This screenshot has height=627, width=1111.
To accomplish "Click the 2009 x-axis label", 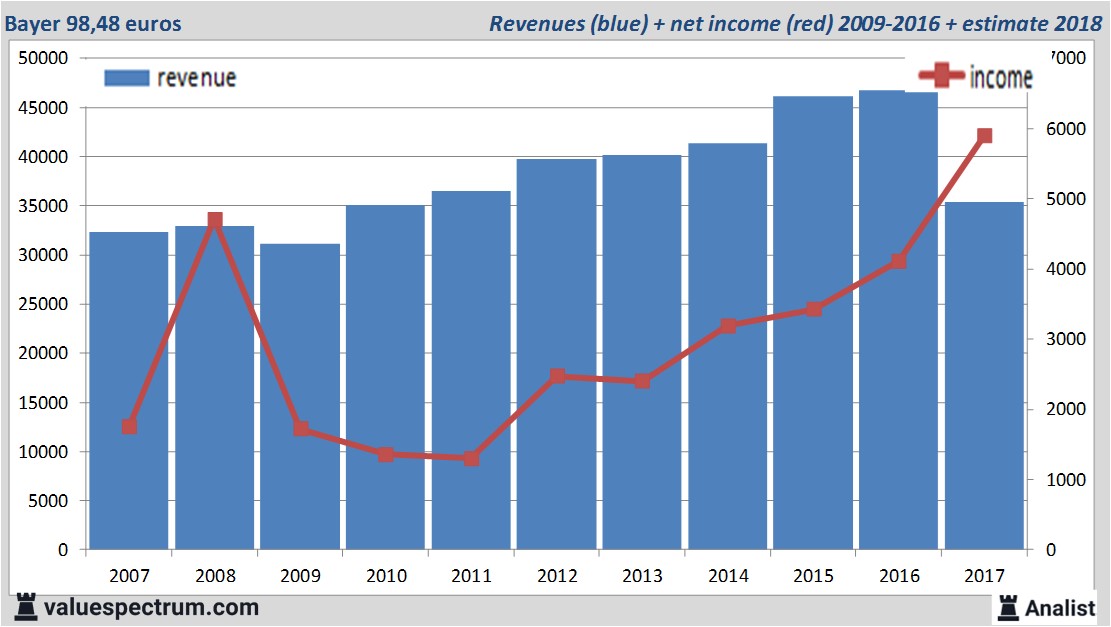I will (300, 575).
